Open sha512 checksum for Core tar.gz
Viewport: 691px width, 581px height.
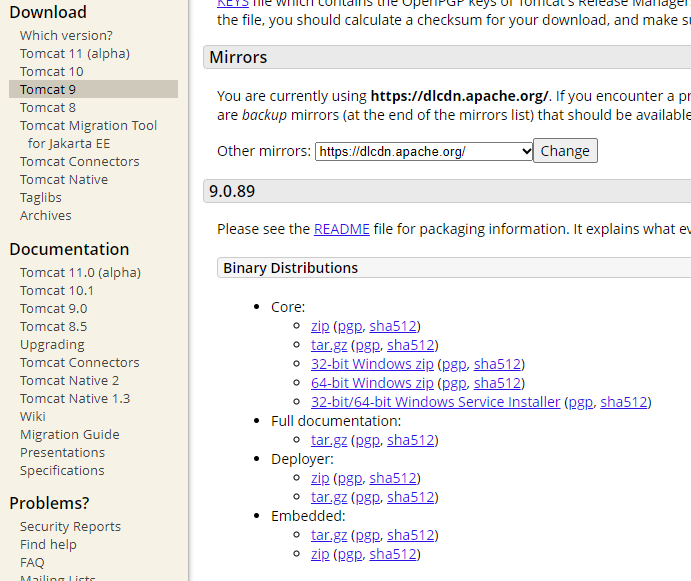click(x=411, y=345)
